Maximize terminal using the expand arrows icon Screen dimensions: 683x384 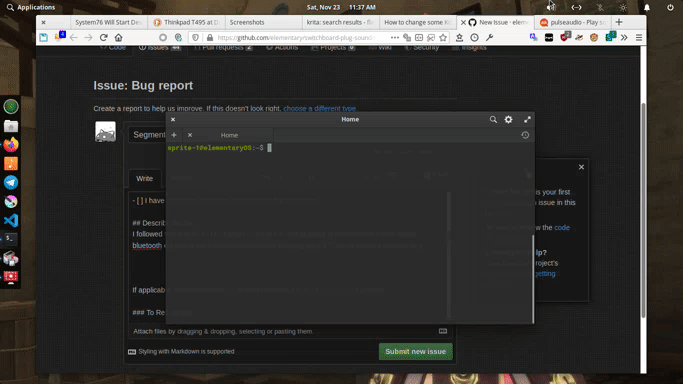[527, 119]
